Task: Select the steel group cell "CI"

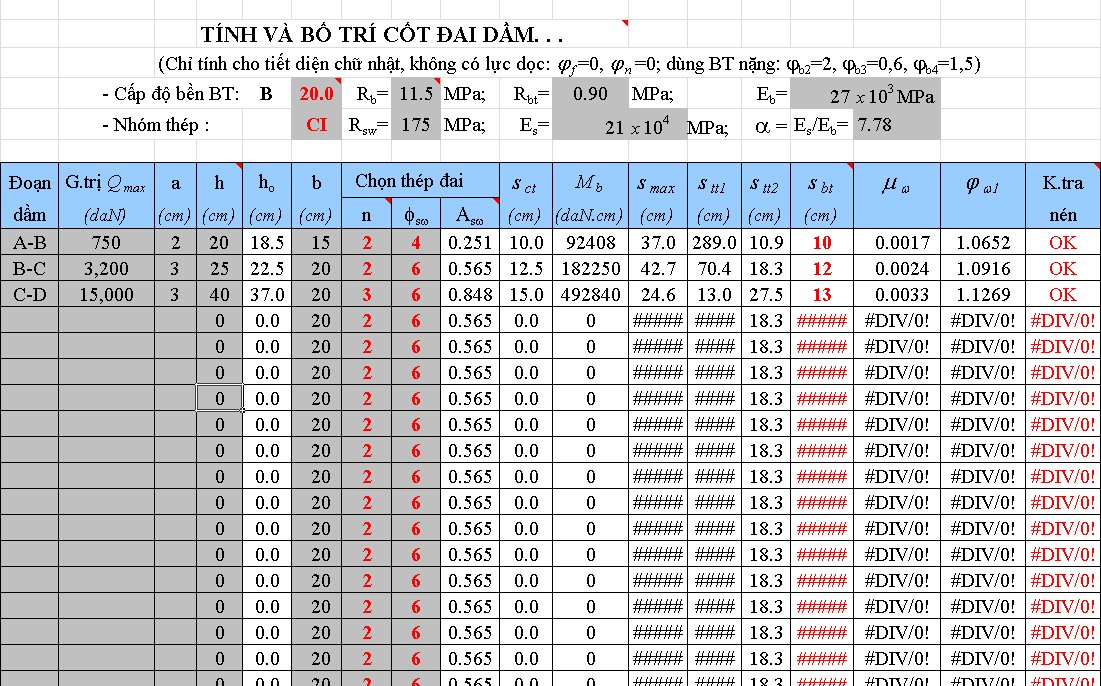Action: click(316, 125)
